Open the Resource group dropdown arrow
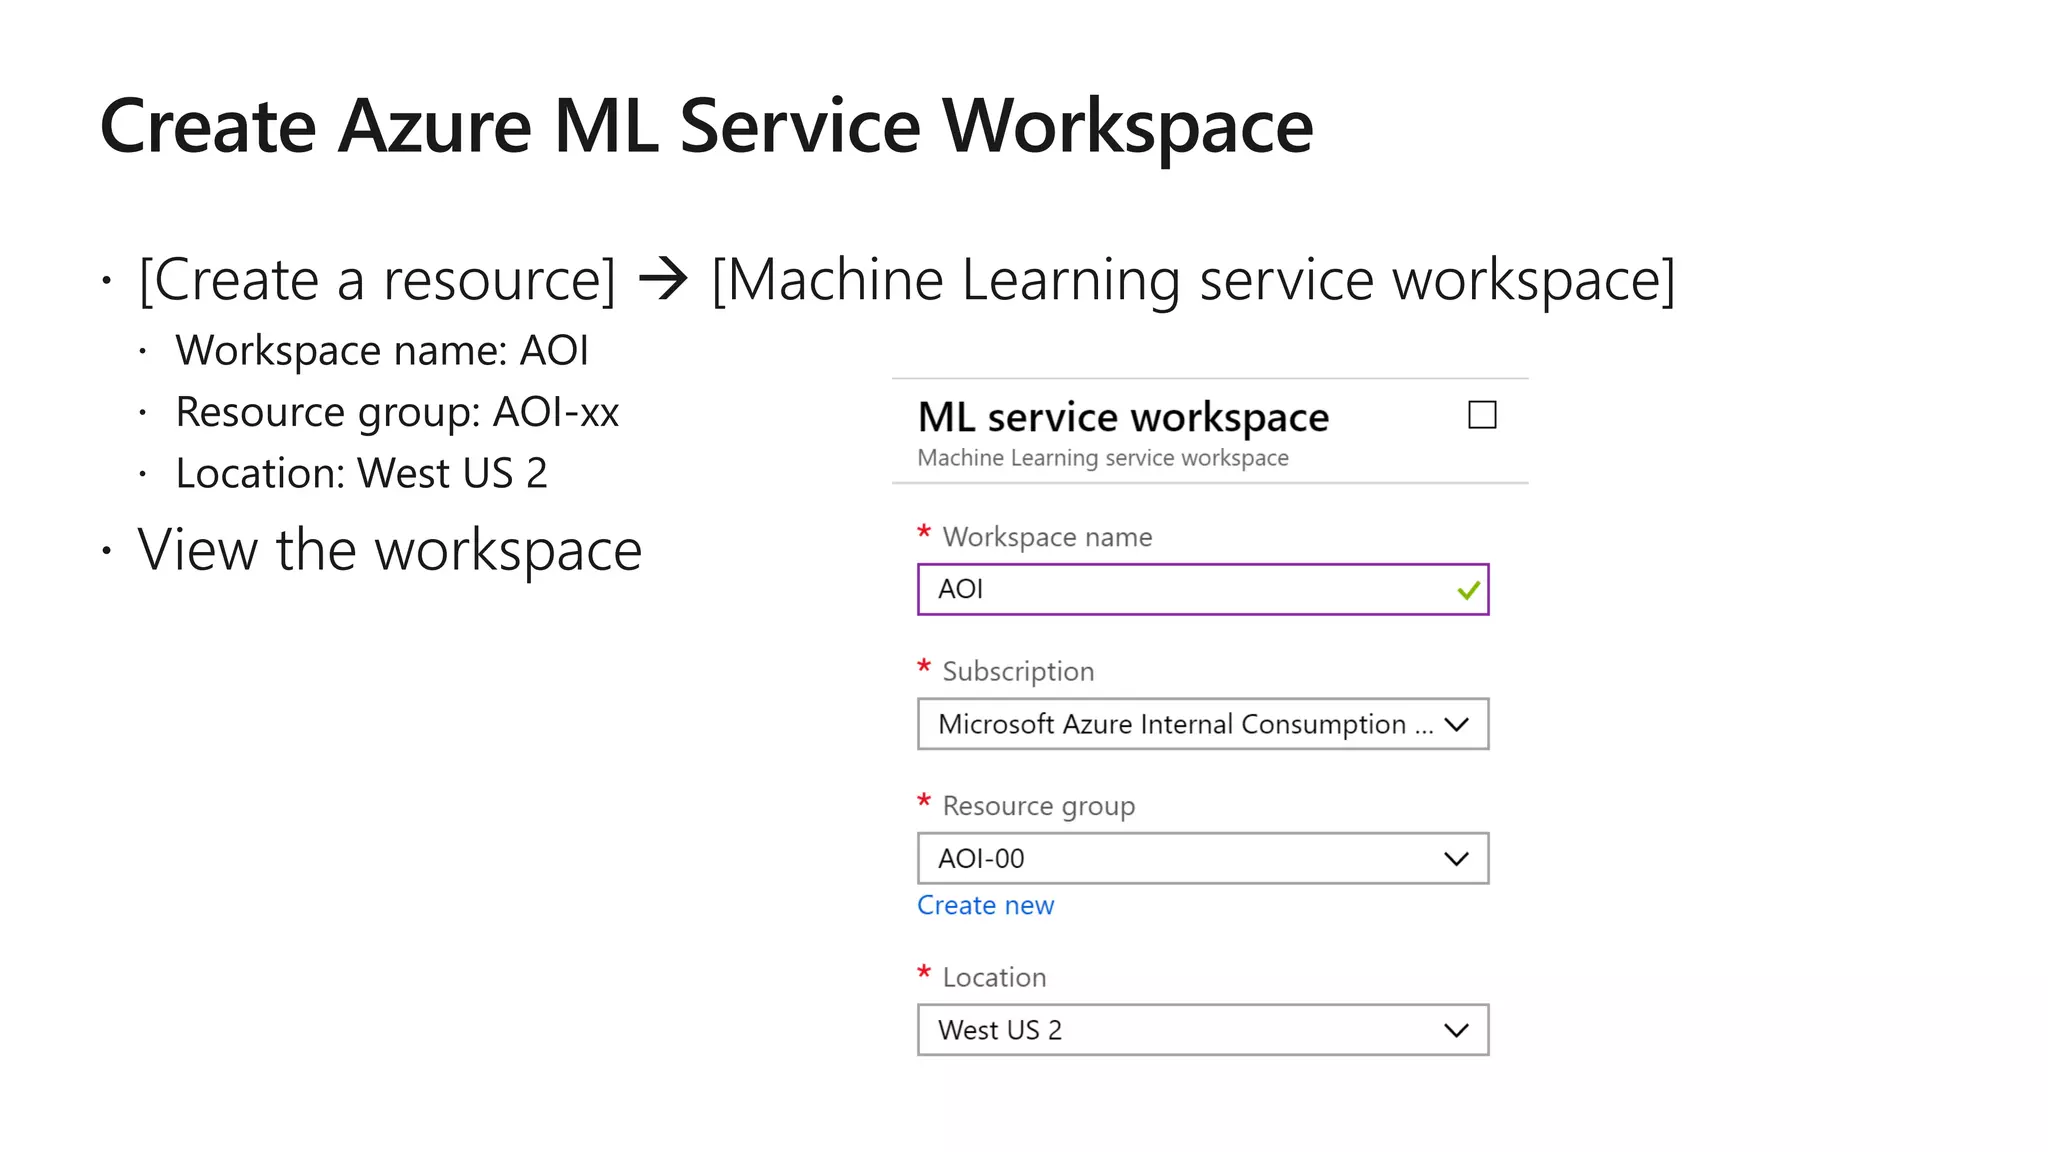This screenshot has width=2048, height=1152. 1456,859
